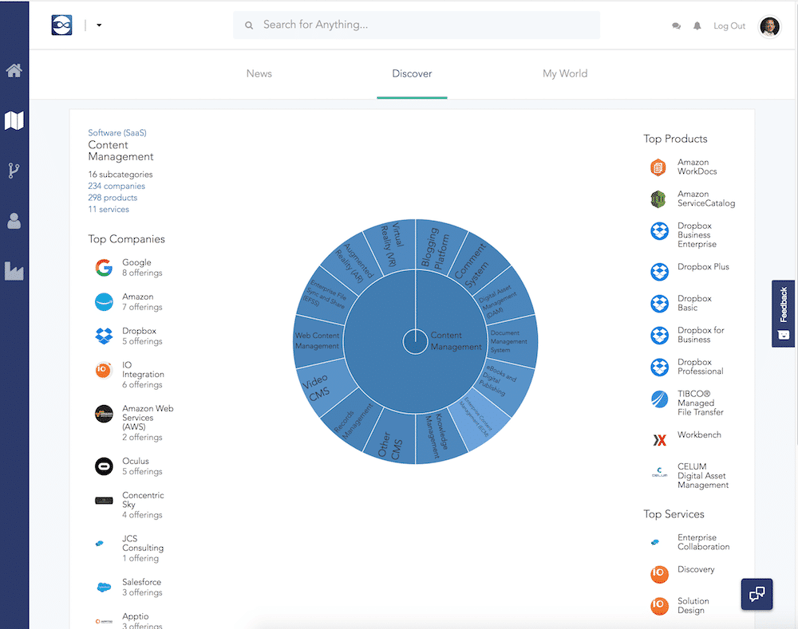Expand the dropdown caret beside the logo
This screenshot has height=629, width=798.
pos(99,25)
